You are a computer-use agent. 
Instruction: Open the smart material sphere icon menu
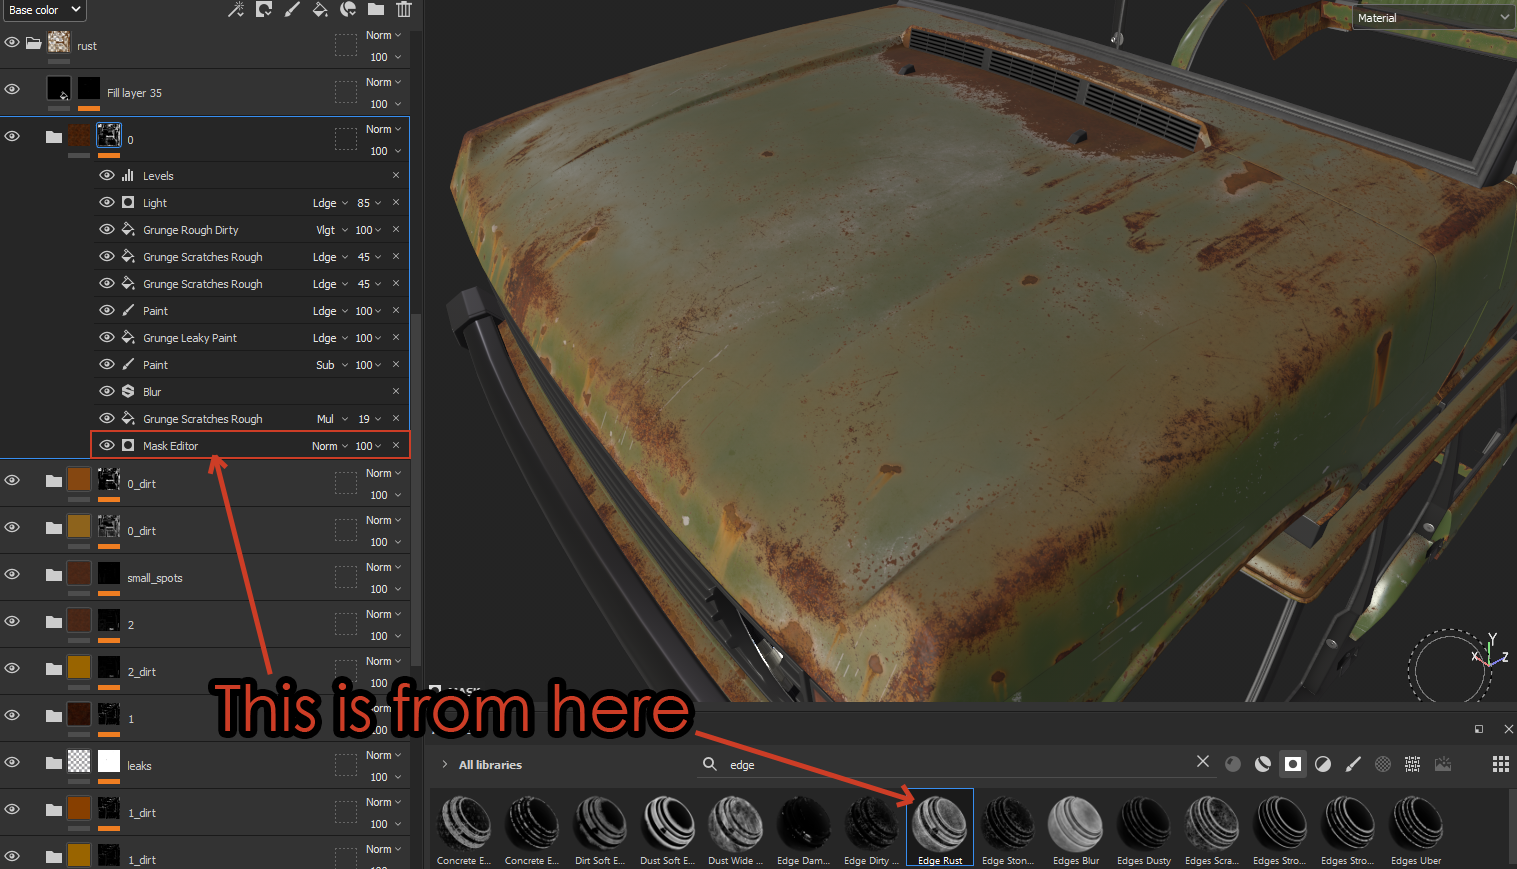tap(348, 10)
